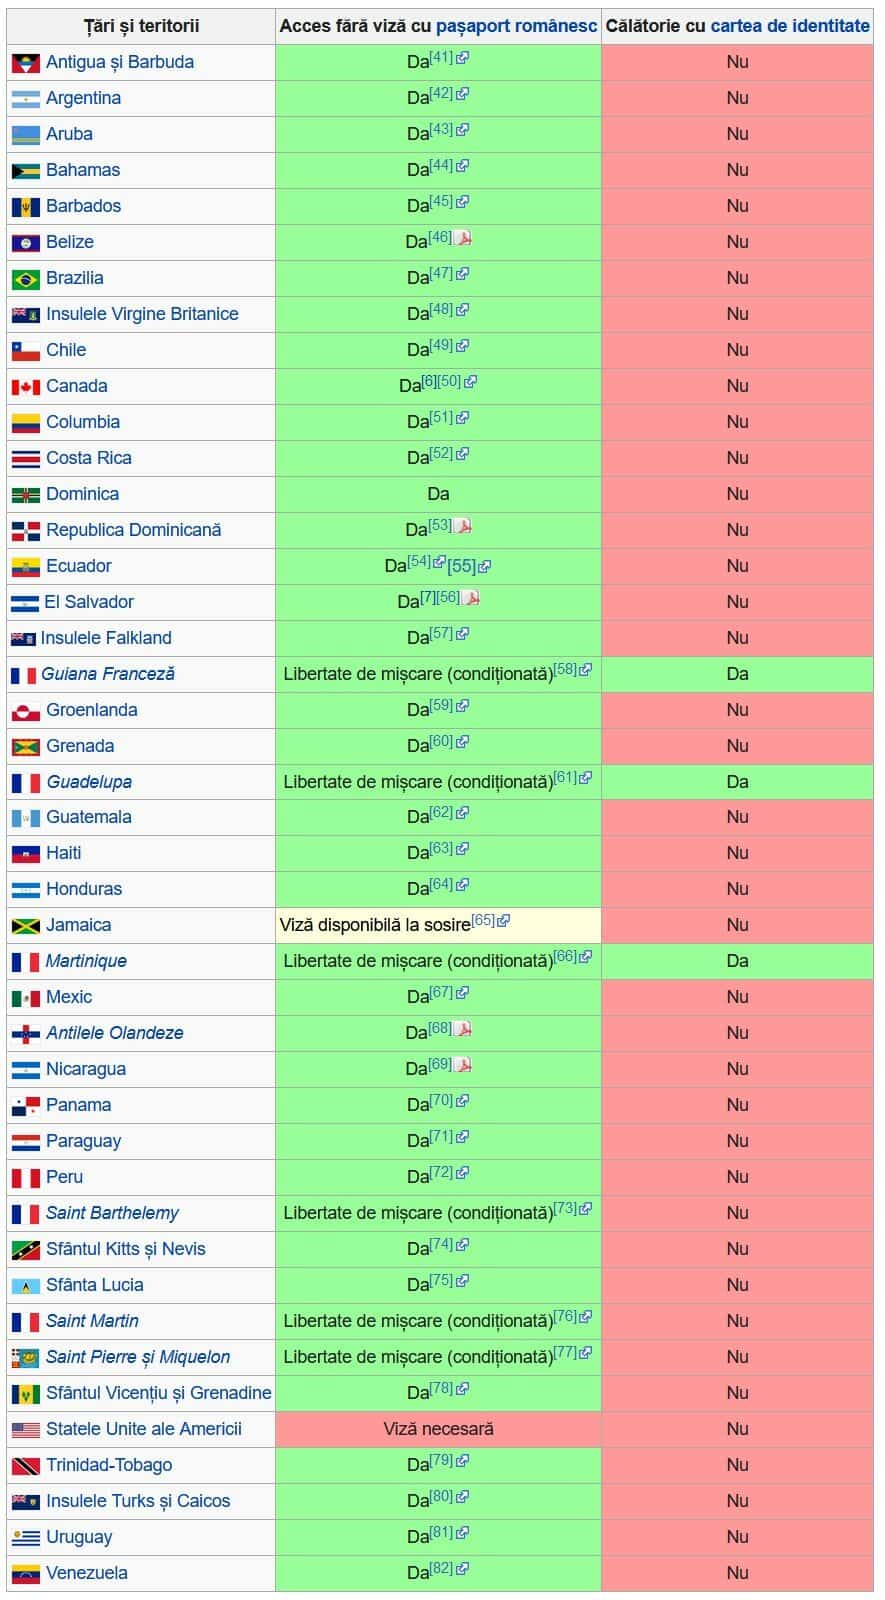Click the 'Țări și teritorii' column header
Image resolution: width=885 pixels, height=1600 pixels.
tap(141, 26)
